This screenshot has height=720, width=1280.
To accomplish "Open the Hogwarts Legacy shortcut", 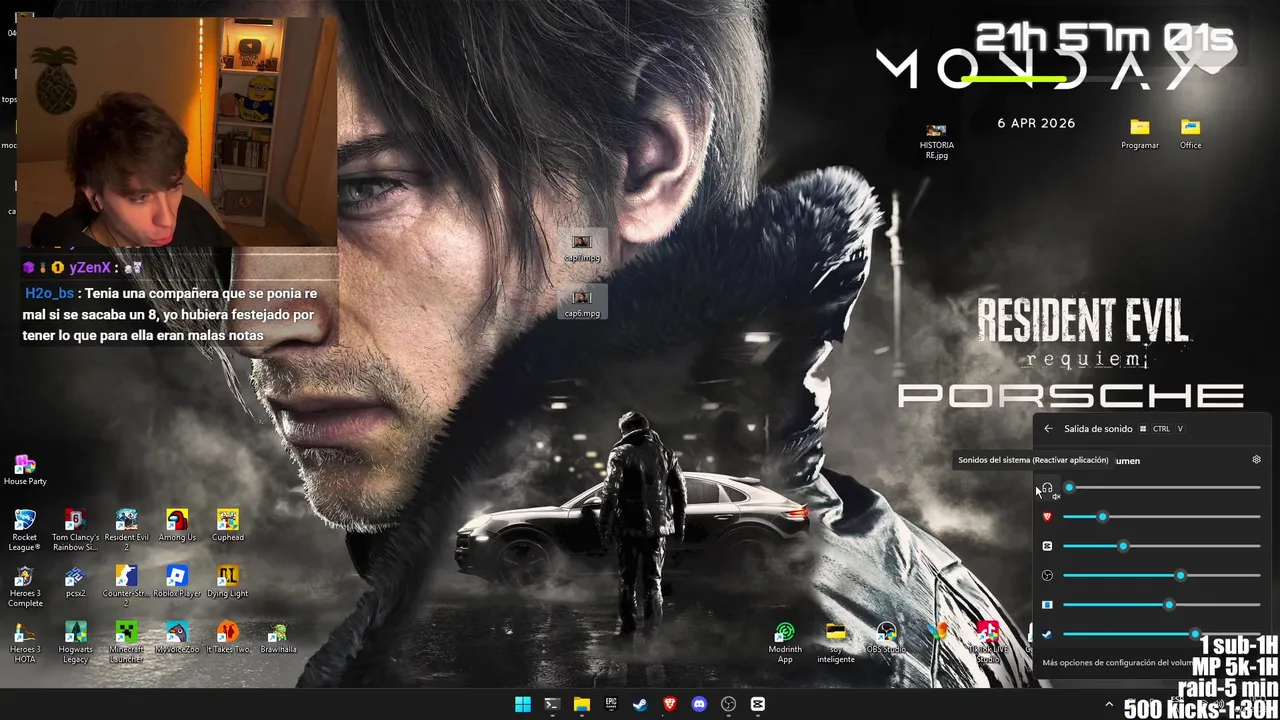I will (75, 643).
